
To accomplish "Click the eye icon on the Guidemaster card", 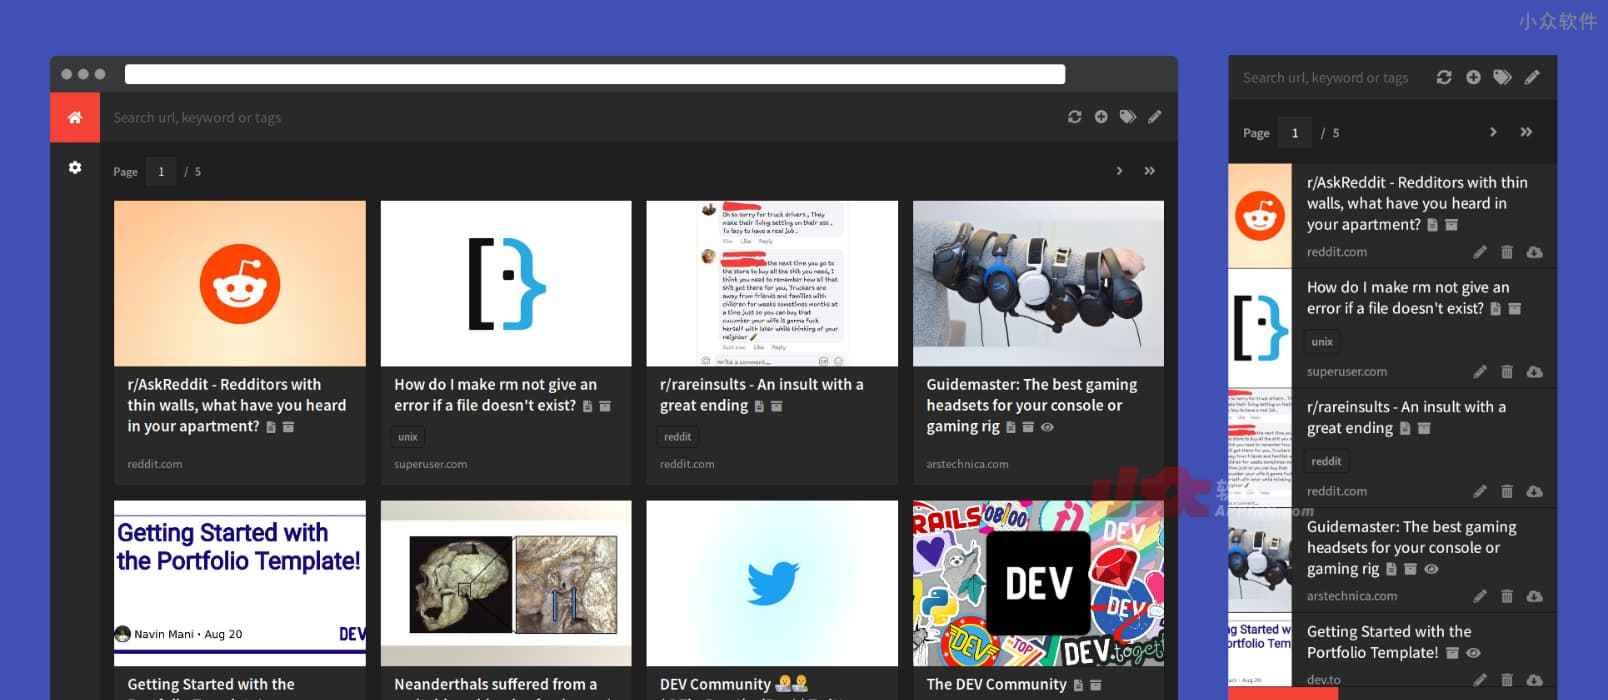I will pos(1047,427).
